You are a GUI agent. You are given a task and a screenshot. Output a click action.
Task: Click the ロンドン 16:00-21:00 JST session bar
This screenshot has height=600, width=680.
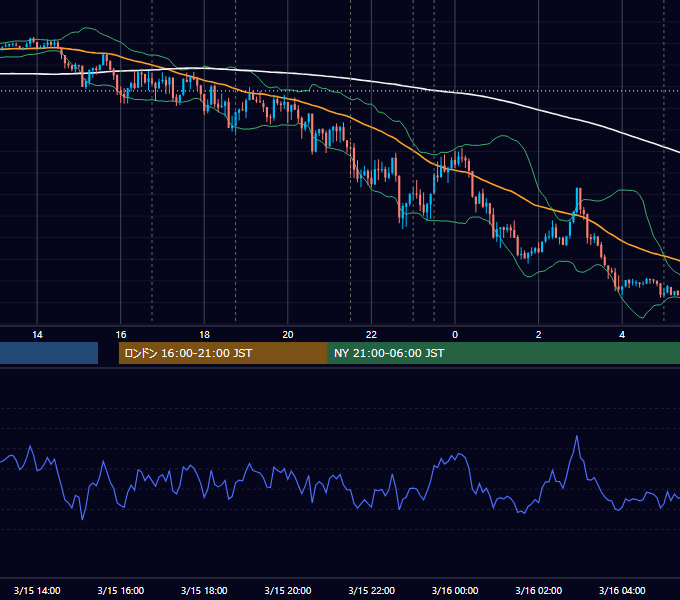pyautogui.click(x=223, y=353)
